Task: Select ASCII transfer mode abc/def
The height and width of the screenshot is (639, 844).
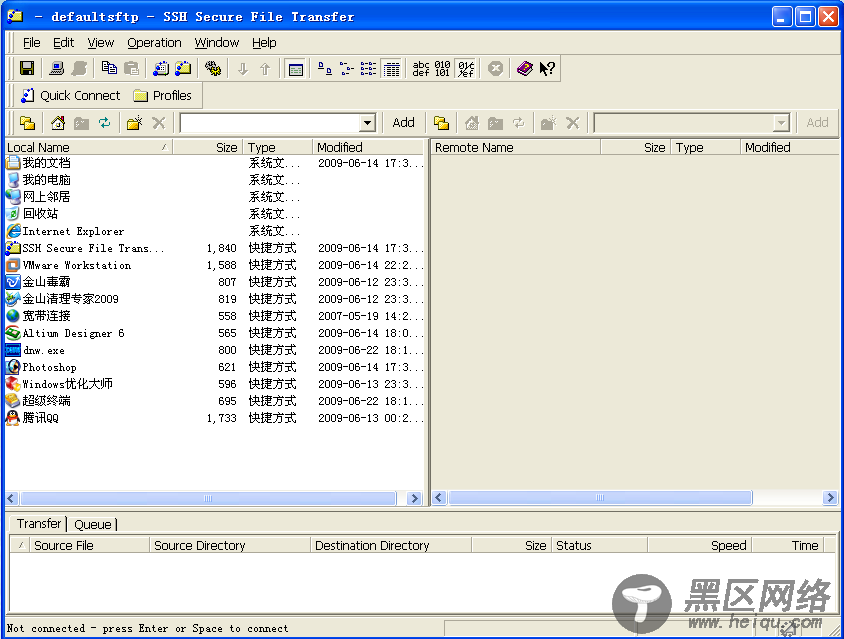Action: click(421, 68)
